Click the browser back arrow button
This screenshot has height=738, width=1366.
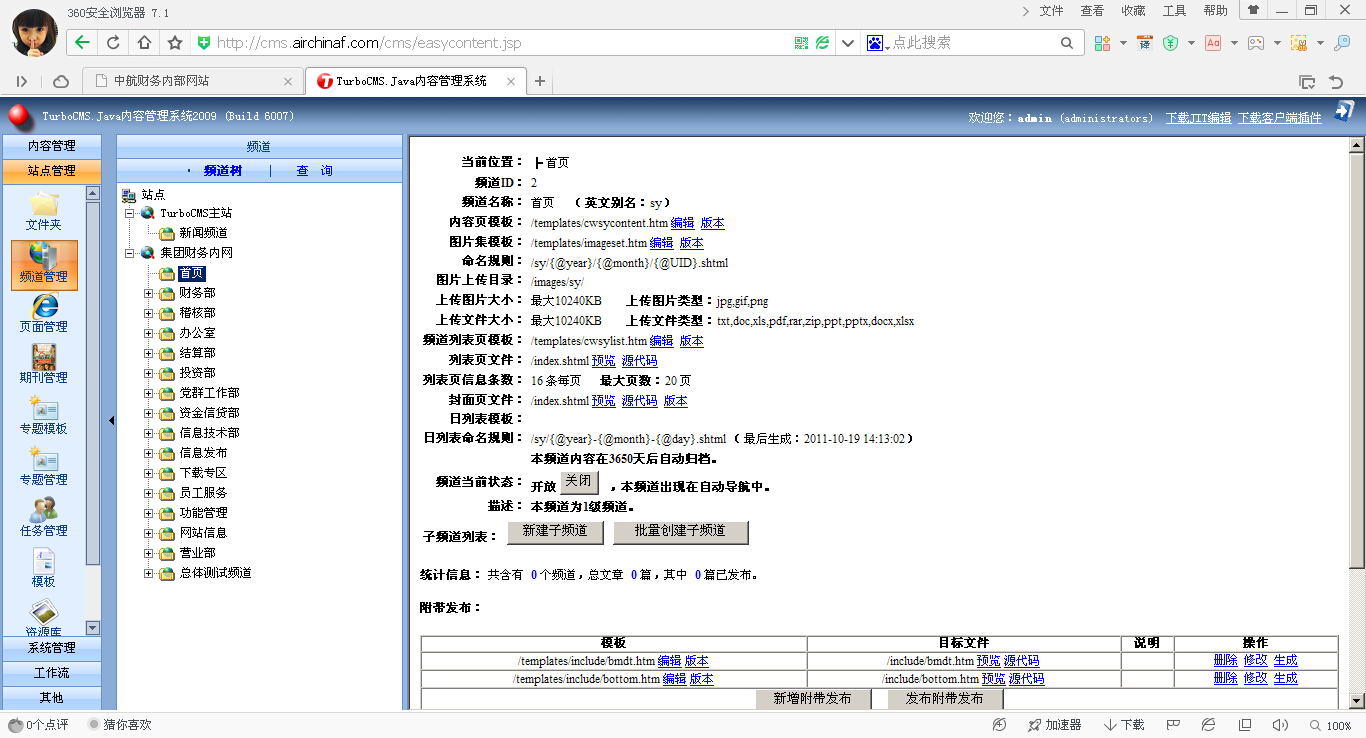click(x=82, y=43)
